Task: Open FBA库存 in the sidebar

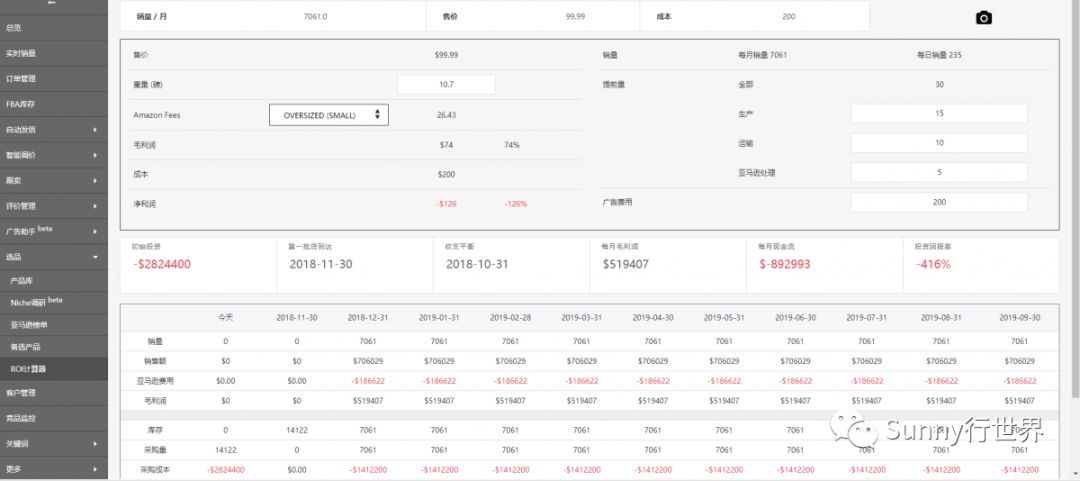Action: pos(22,104)
